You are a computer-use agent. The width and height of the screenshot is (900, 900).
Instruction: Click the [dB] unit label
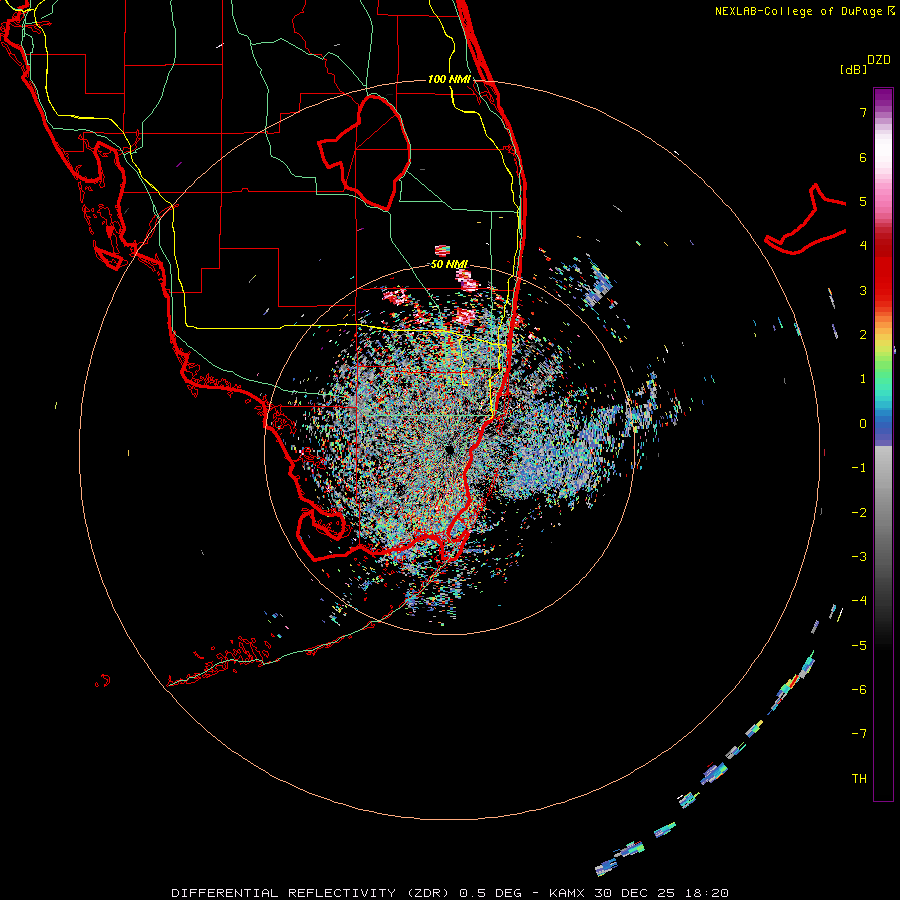pyautogui.click(x=853, y=69)
